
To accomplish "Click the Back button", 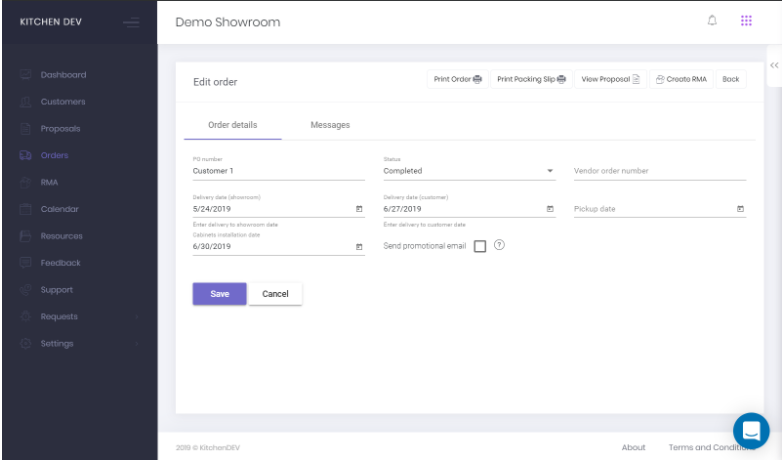I will [x=731, y=79].
